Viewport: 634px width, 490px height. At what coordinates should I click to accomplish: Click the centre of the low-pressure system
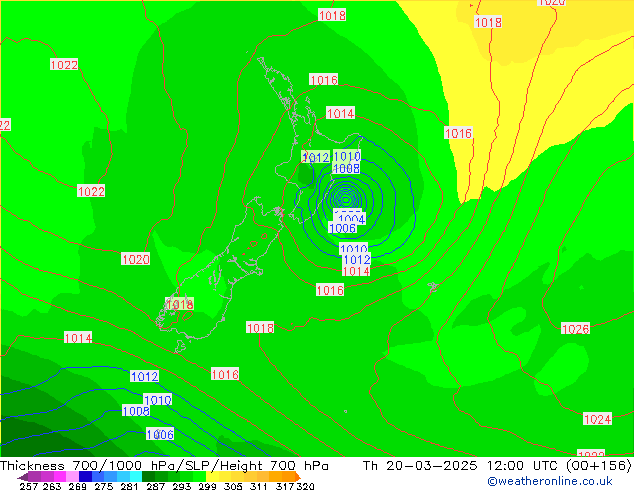[346, 199]
